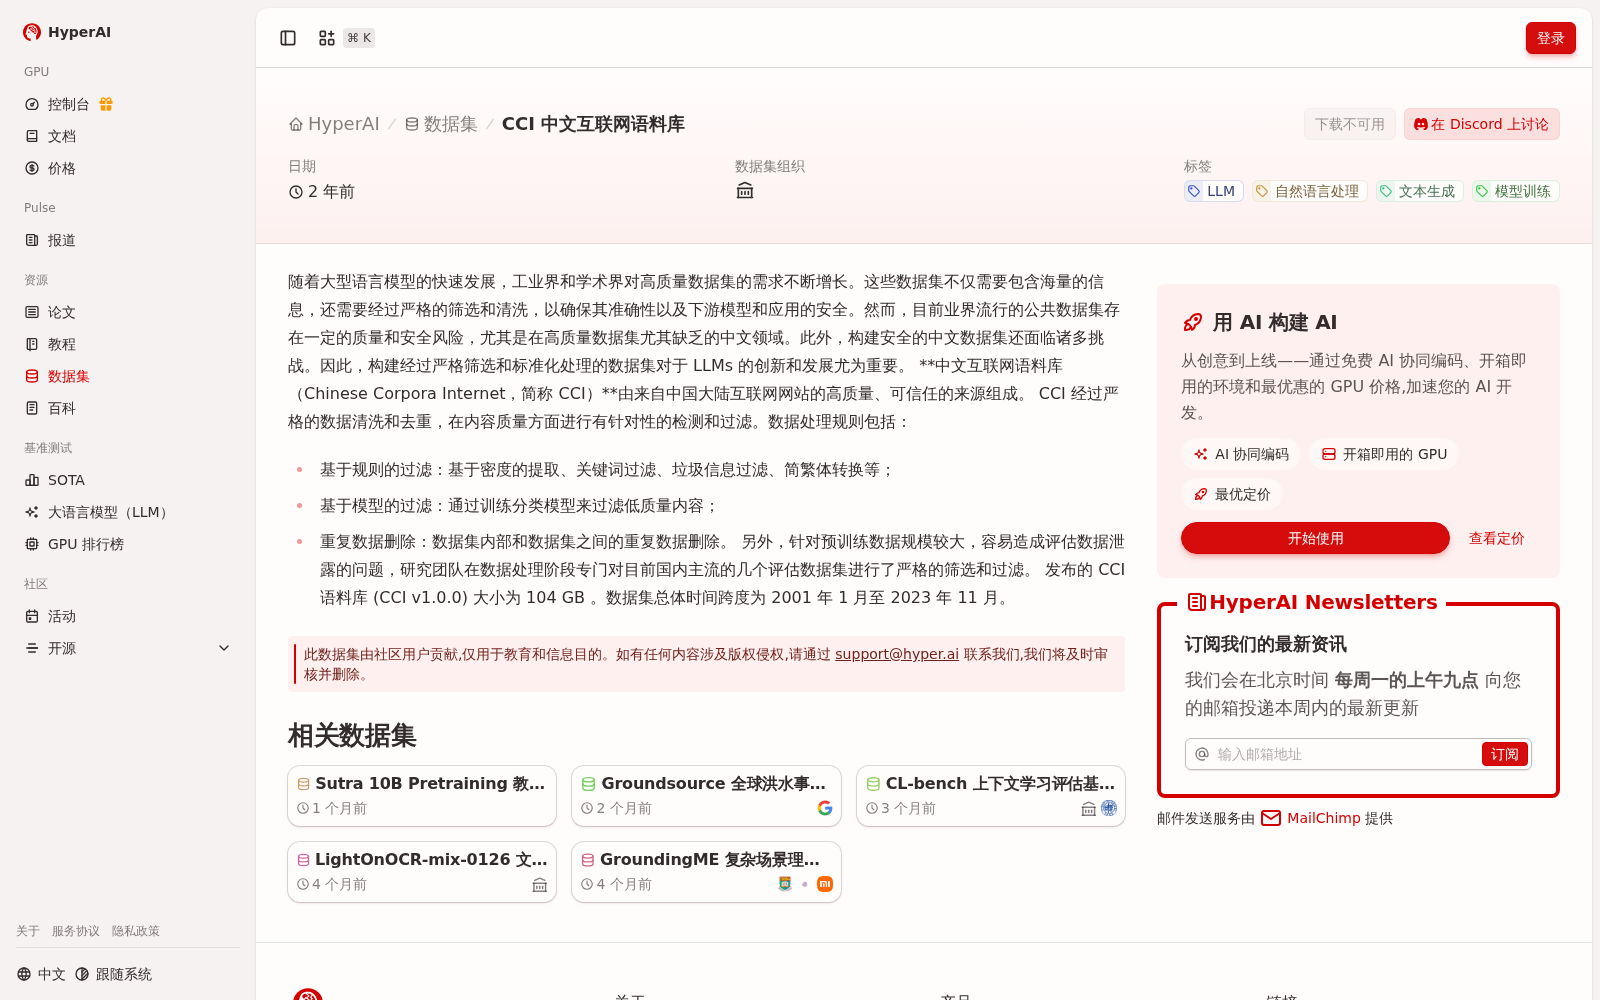Click the AI 协同编码 chip
This screenshot has height=1000, width=1600.
pos(1241,454)
